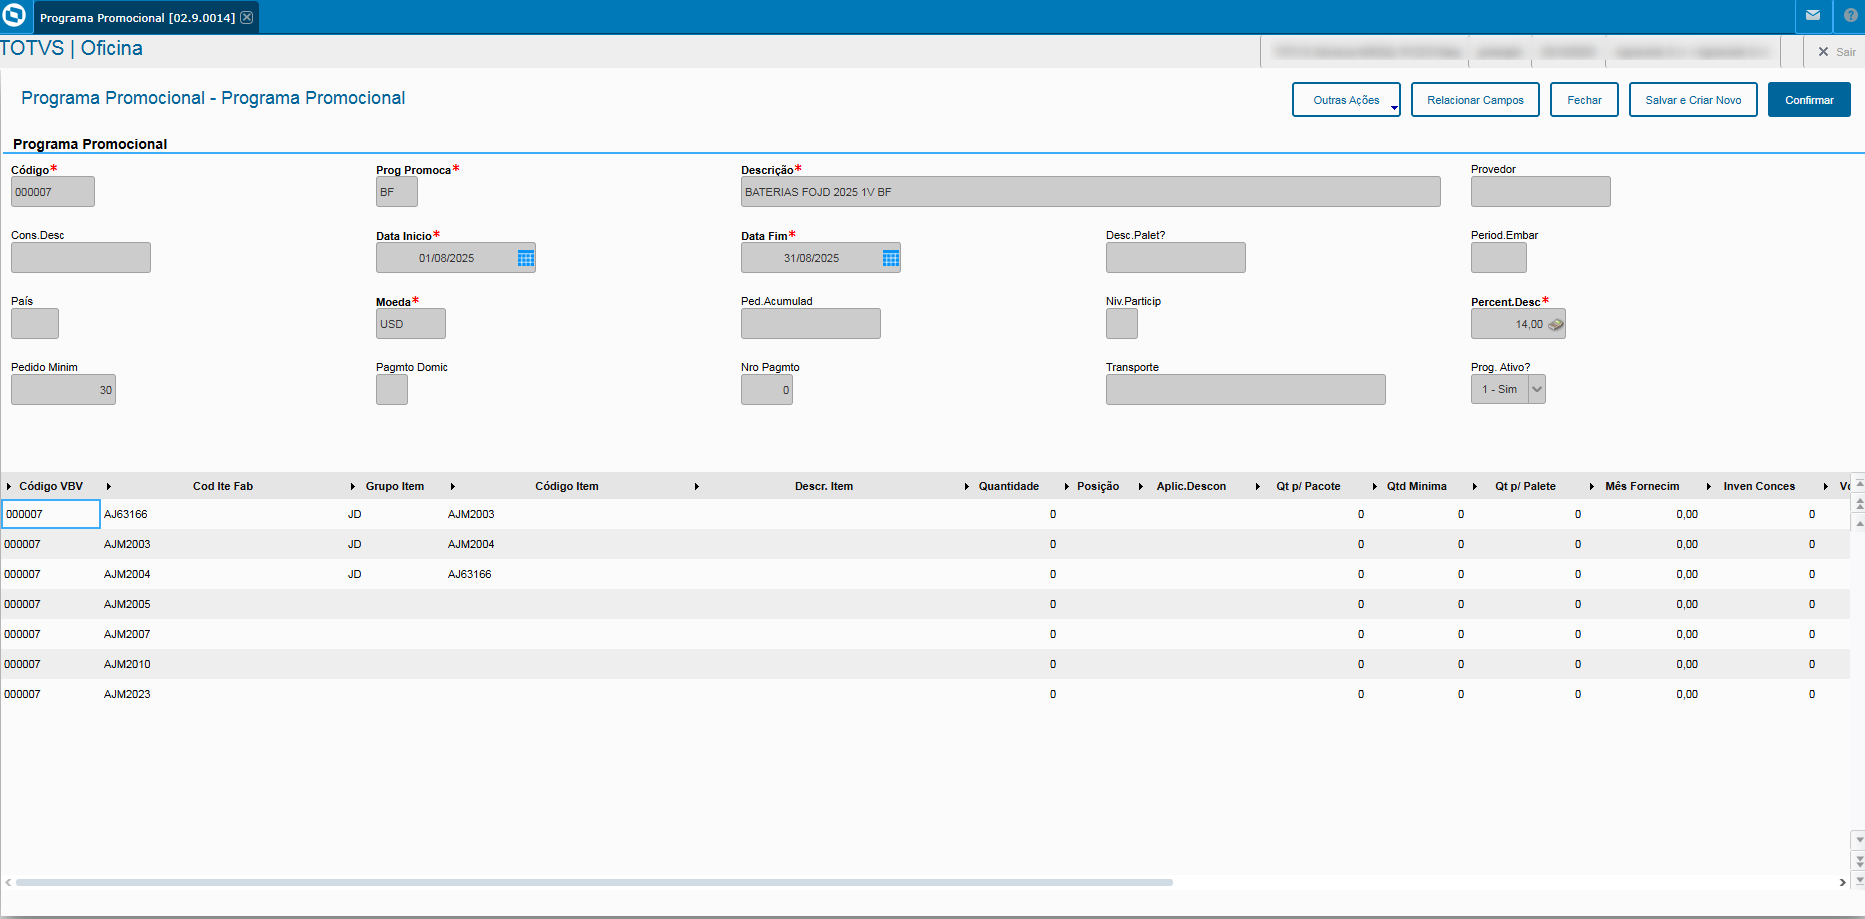Screen dimensions: 1865x919
Task: Click the Desc.Palet? field
Action: [1176, 258]
